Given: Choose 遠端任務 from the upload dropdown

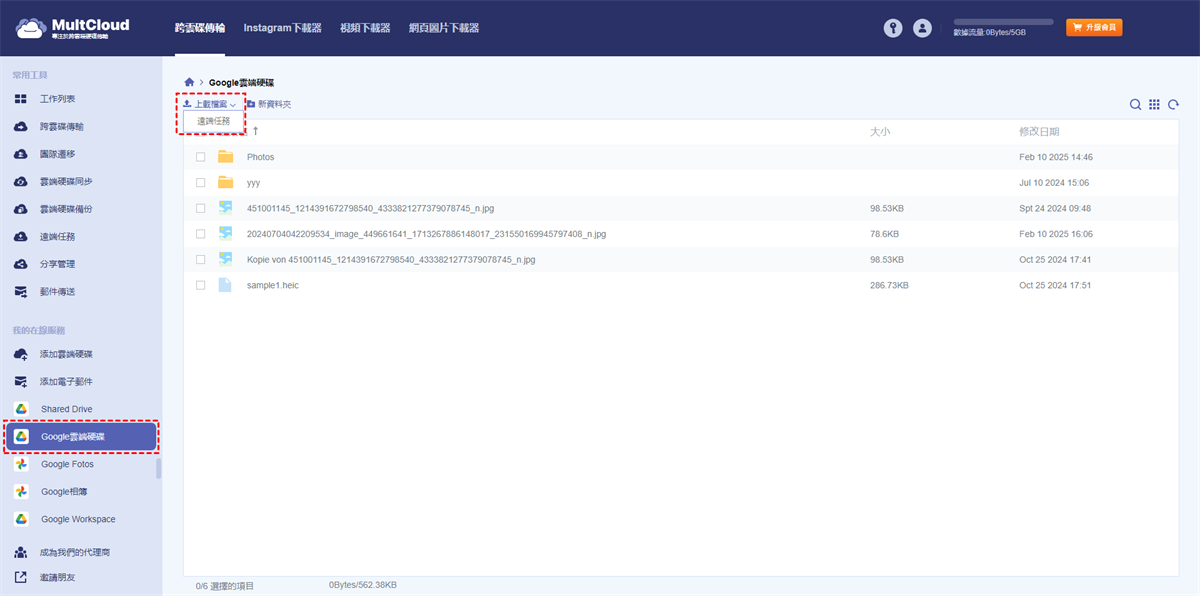Looking at the screenshot, I should pos(213,121).
